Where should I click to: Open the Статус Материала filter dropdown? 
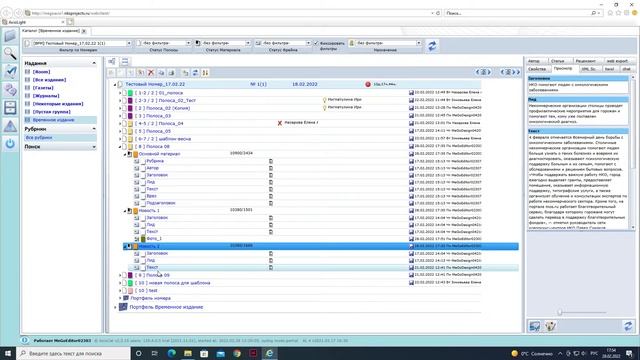(248, 43)
